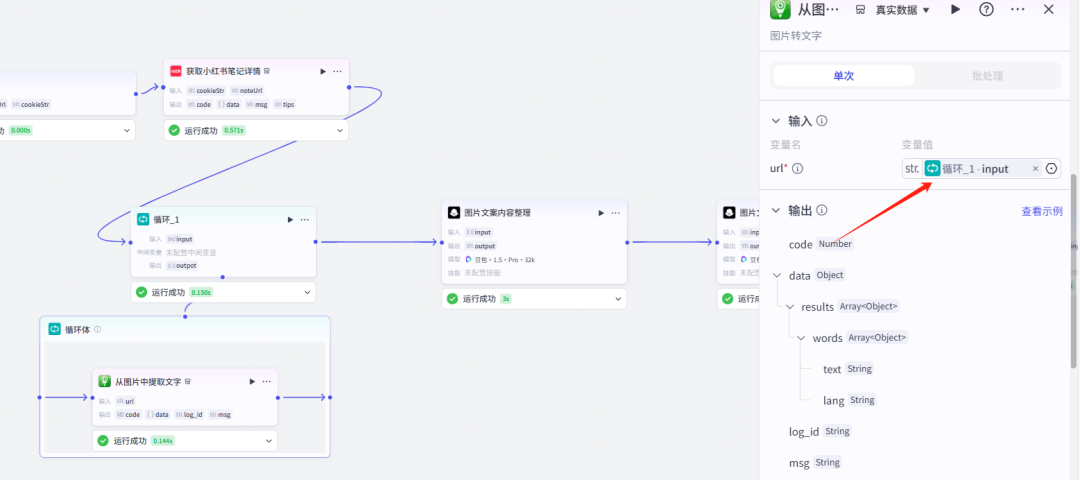Screen dimensions: 1080x480
Task: Click the url input tag on 从图片中提取文字 node
Action: point(125,401)
